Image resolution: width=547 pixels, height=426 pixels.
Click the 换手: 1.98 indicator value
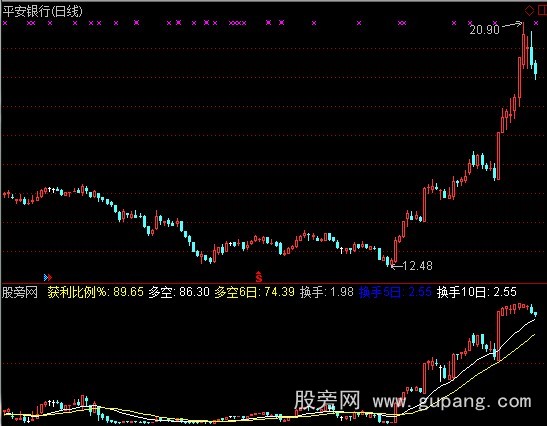[x=327, y=292]
